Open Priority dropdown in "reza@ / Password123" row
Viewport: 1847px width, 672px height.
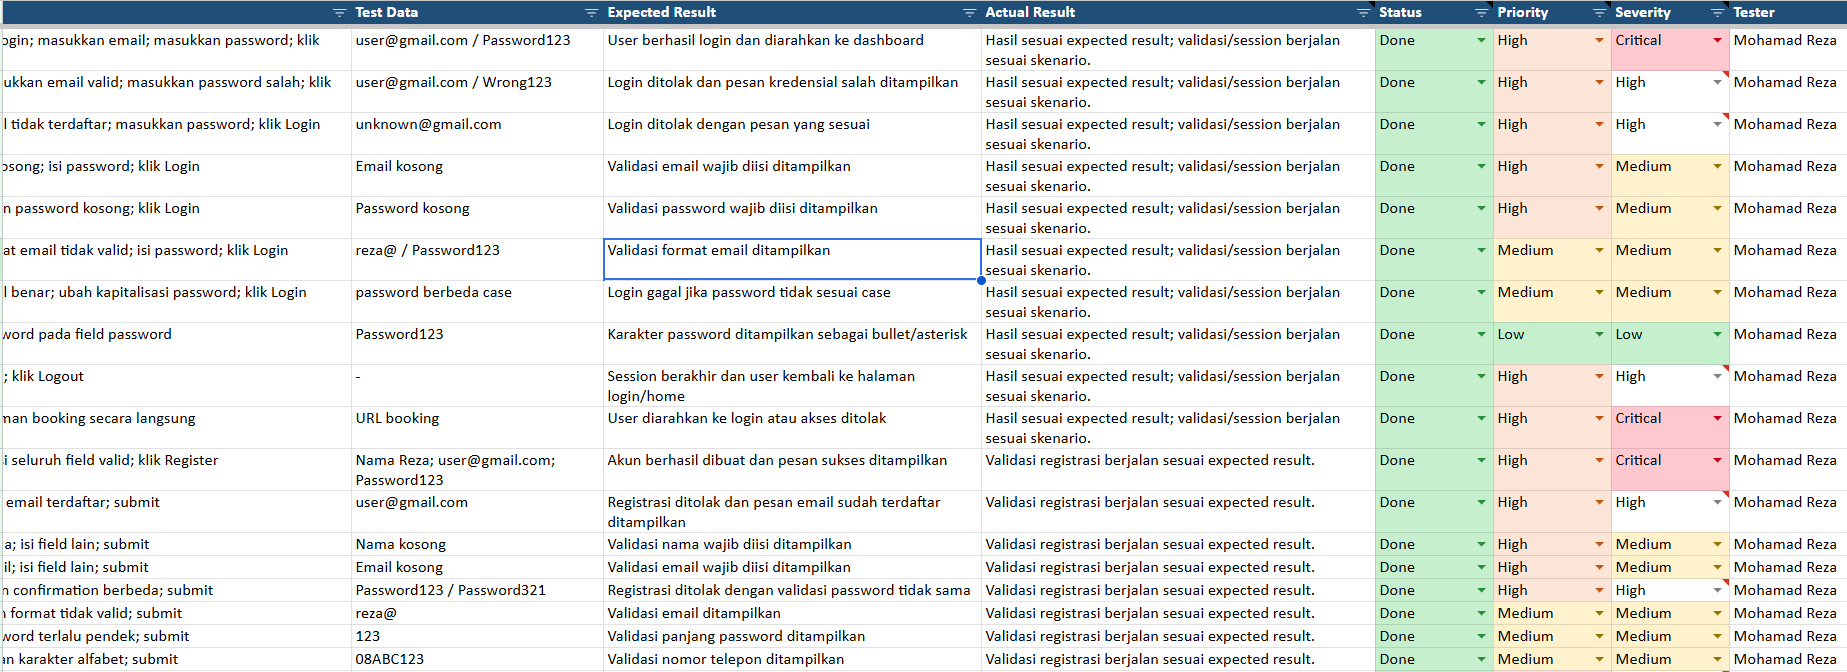click(x=1599, y=251)
